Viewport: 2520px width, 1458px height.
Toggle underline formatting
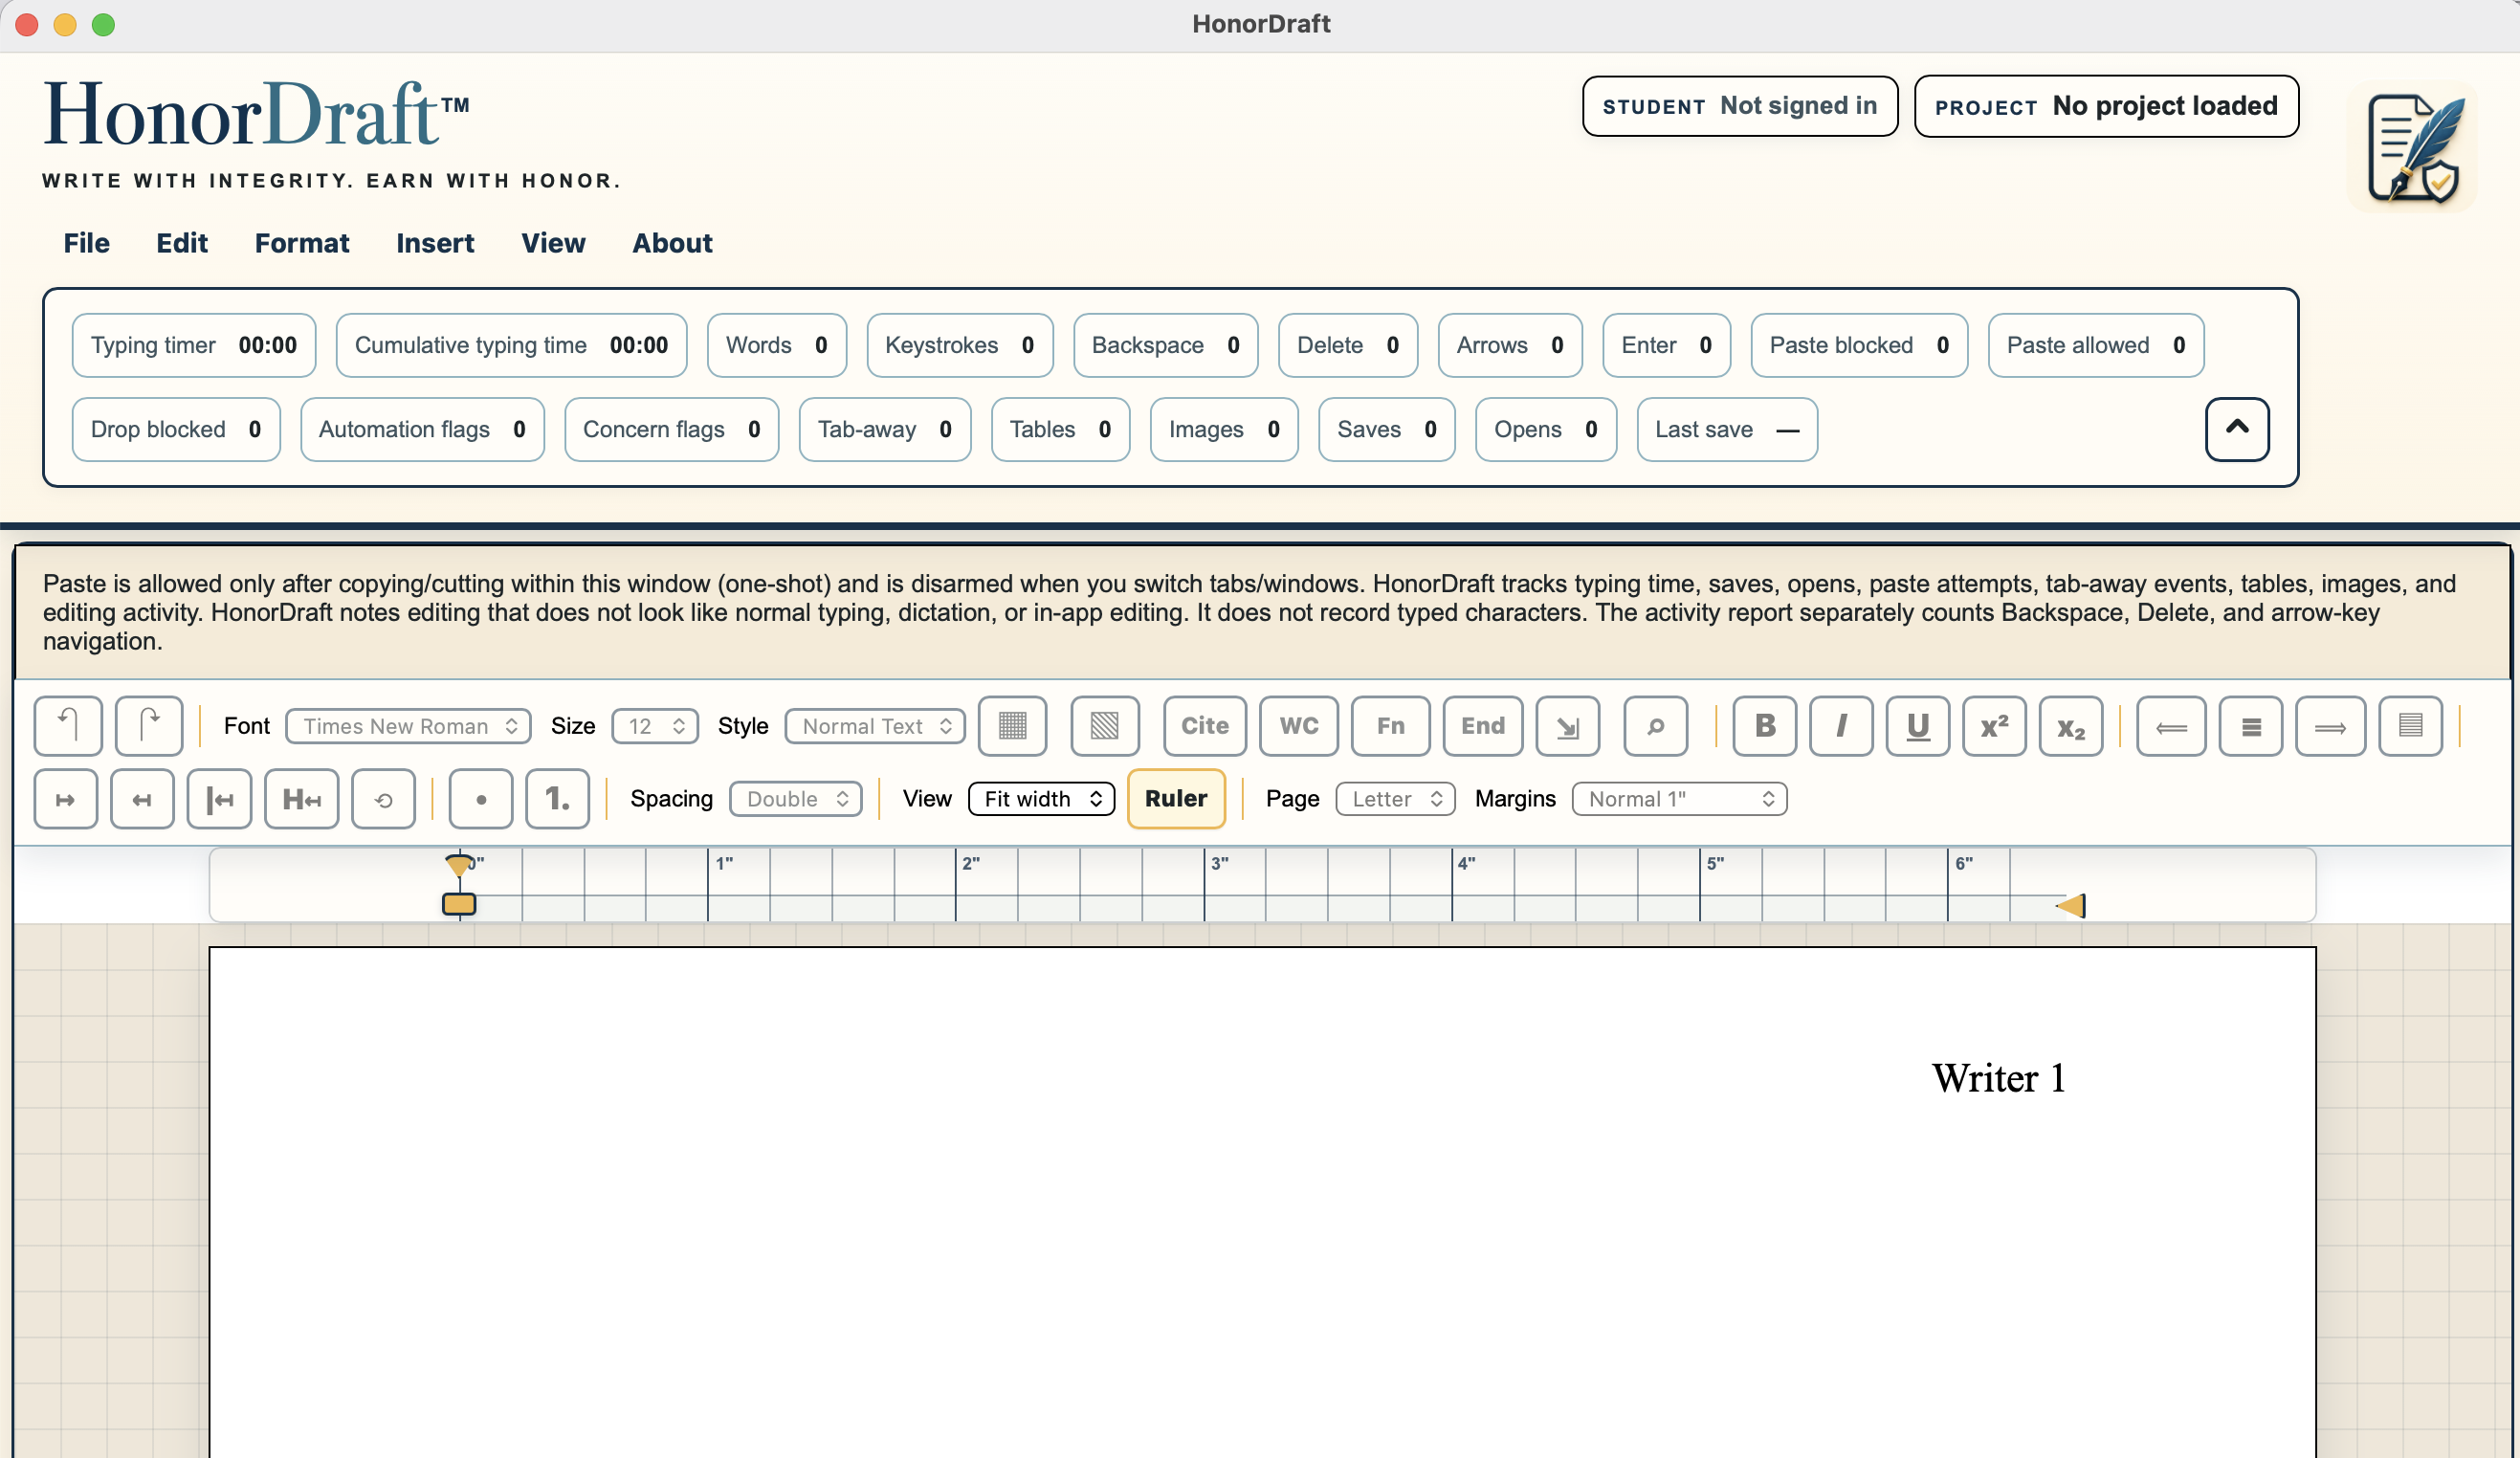click(x=1917, y=725)
